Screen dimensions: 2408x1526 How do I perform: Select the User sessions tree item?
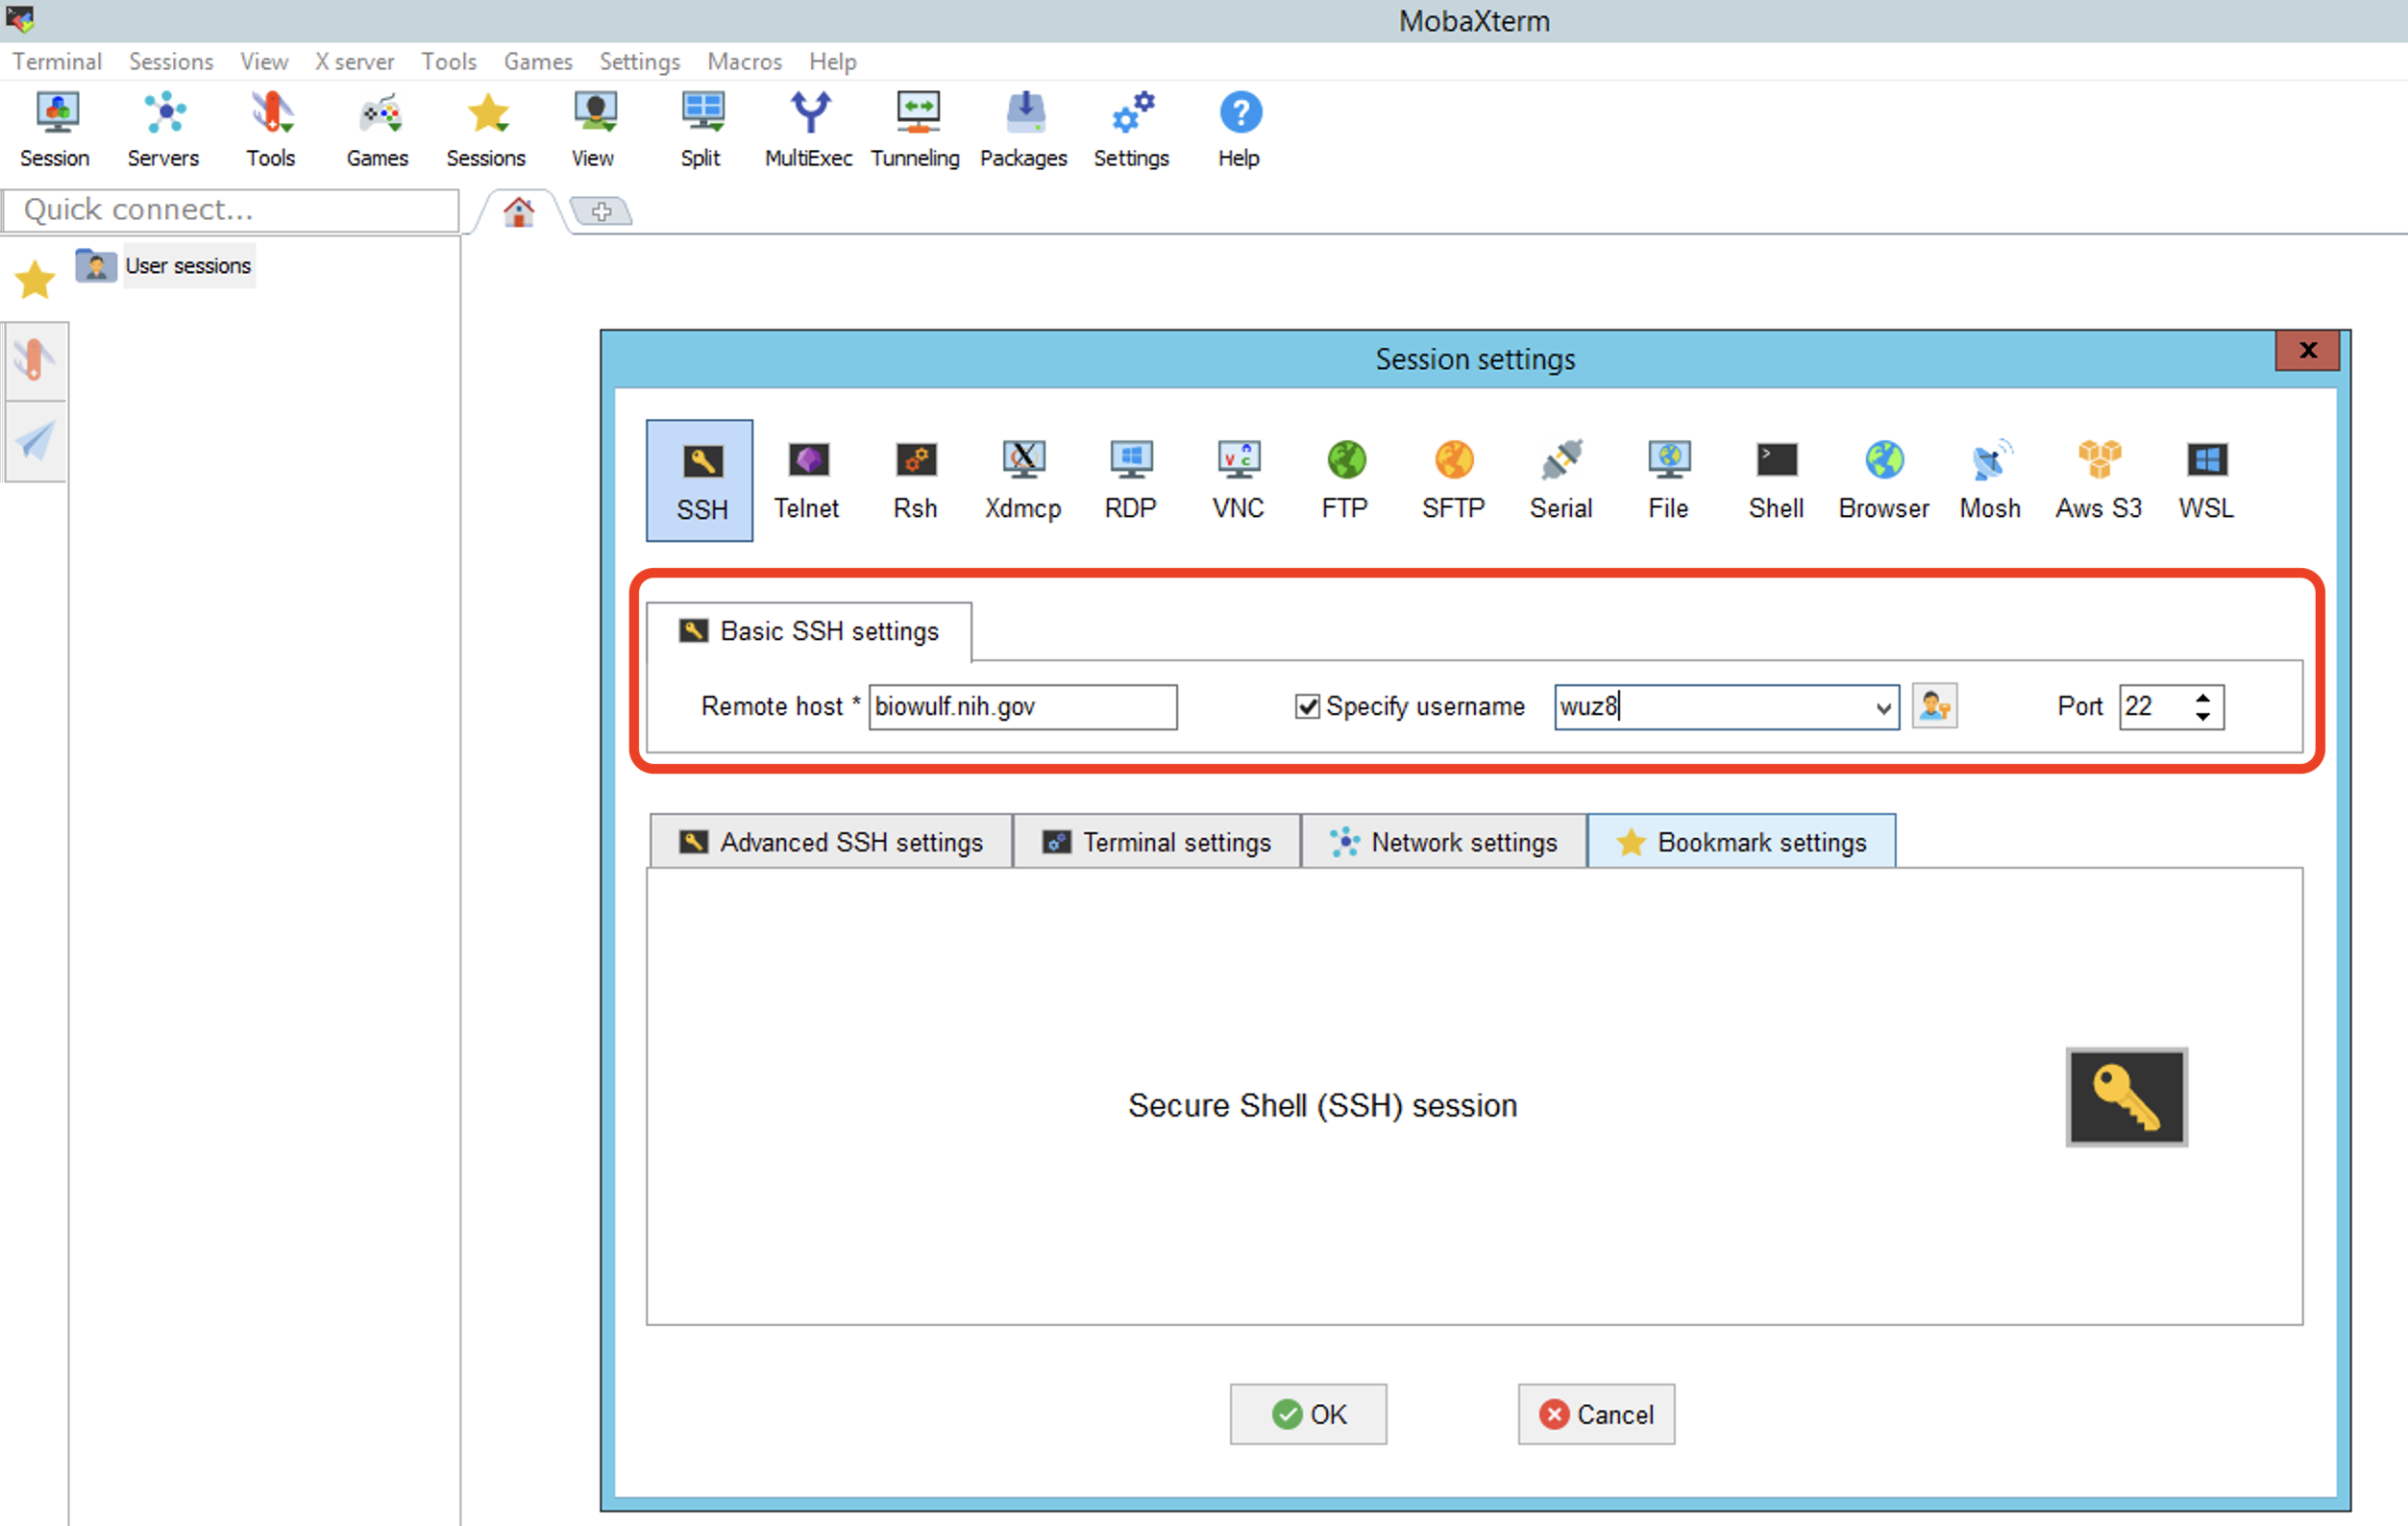pyautogui.click(x=187, y=266)
